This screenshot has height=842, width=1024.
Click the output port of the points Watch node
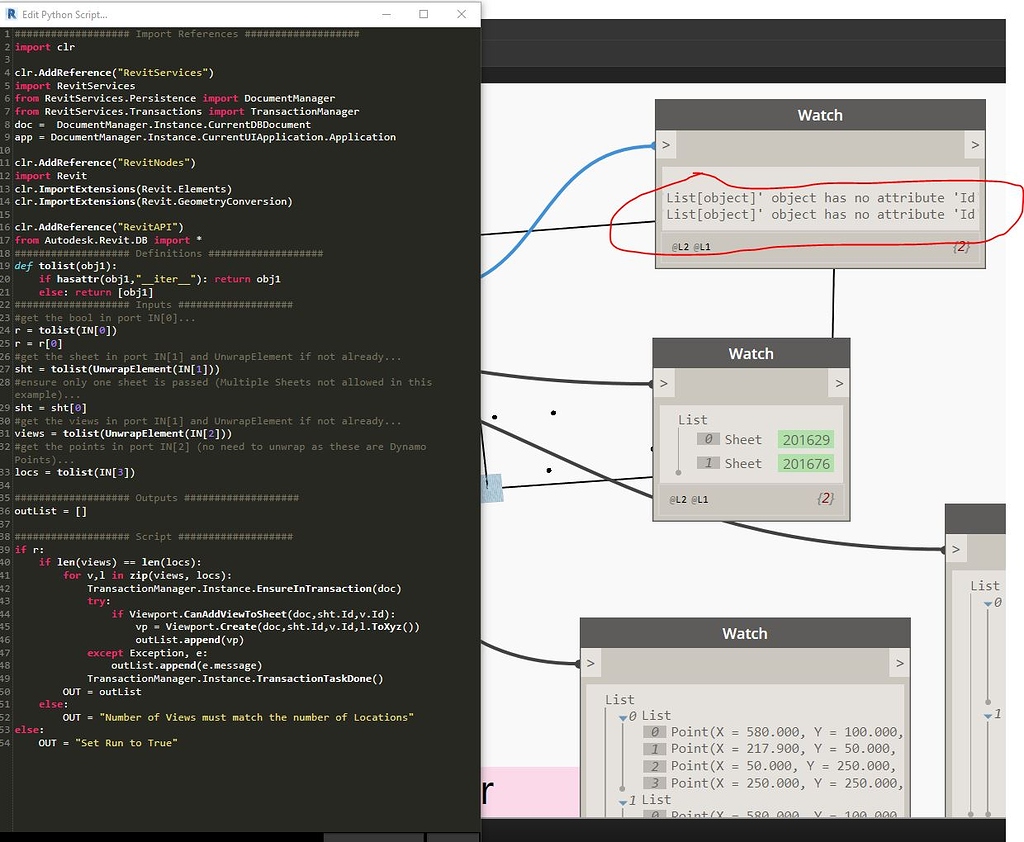click(x=898, y=663)
